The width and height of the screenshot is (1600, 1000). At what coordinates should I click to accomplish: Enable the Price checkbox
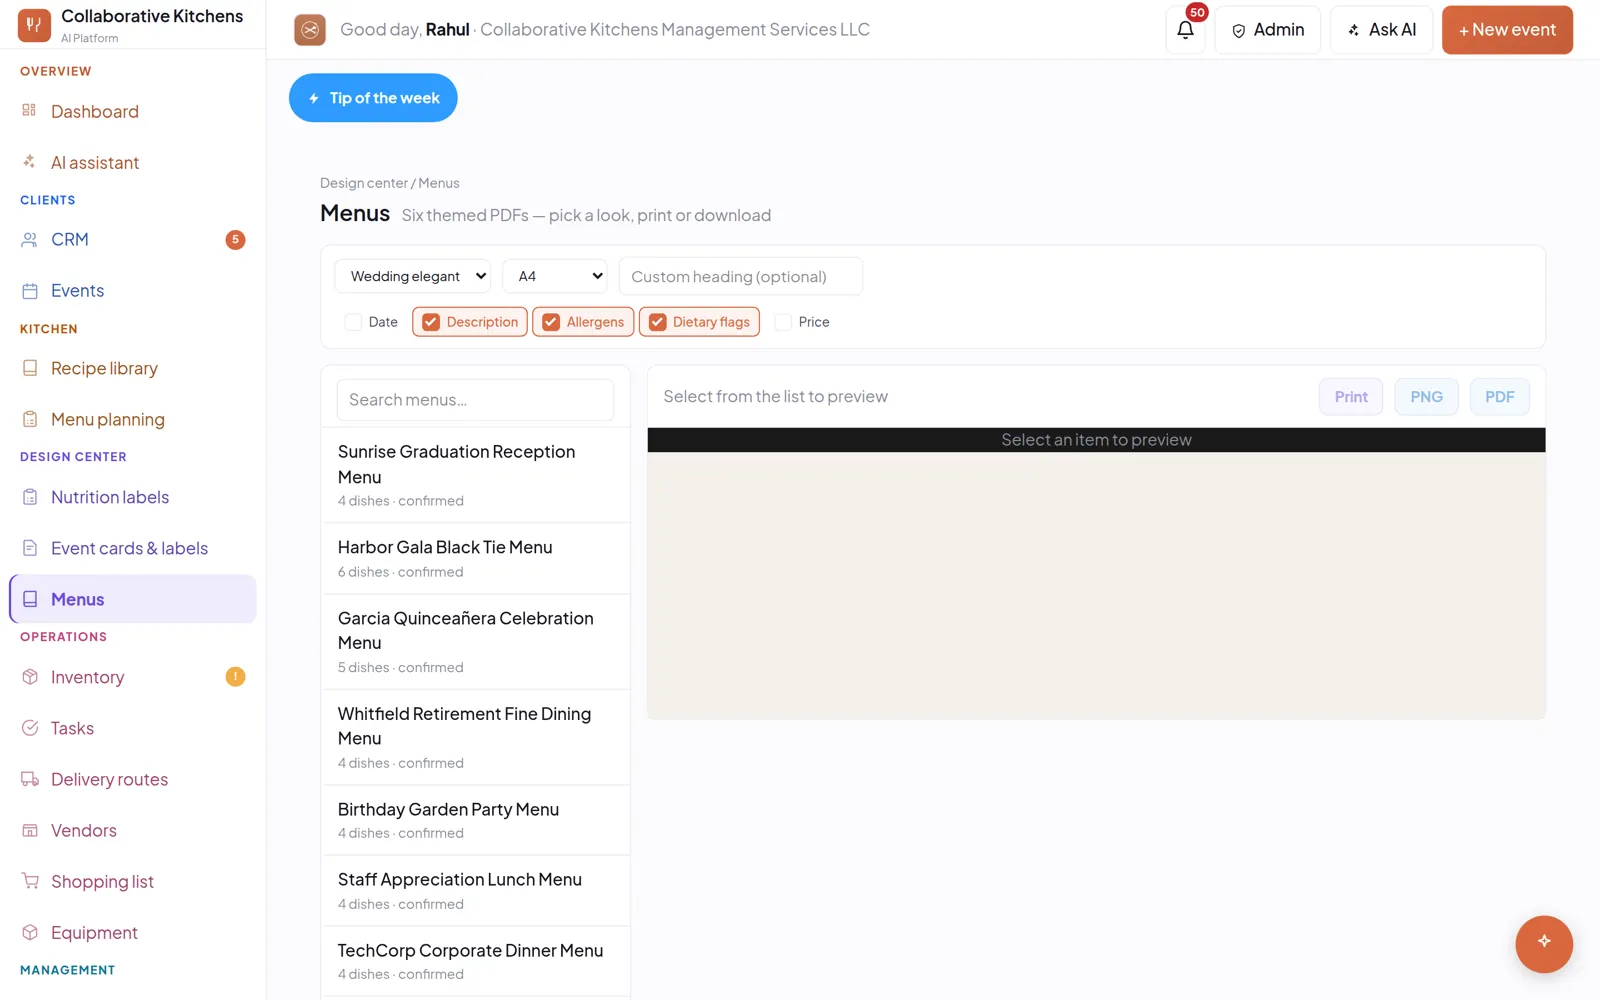(x=783, y=322)
